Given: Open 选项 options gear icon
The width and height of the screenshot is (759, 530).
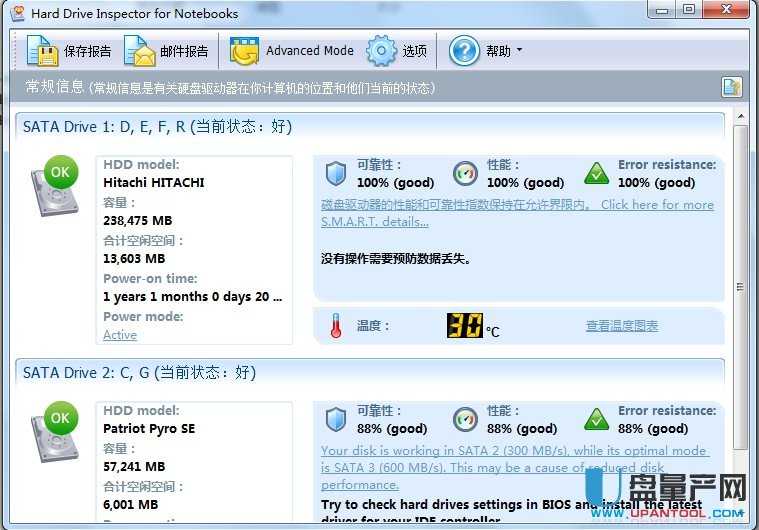Looking at the screenshot, I should pos(382,50).
